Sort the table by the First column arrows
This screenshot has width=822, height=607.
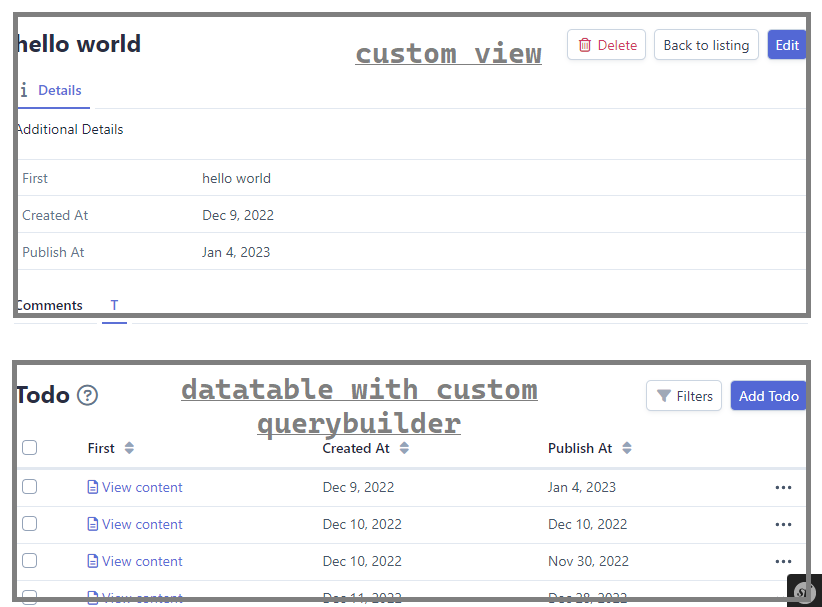[131, 448]
